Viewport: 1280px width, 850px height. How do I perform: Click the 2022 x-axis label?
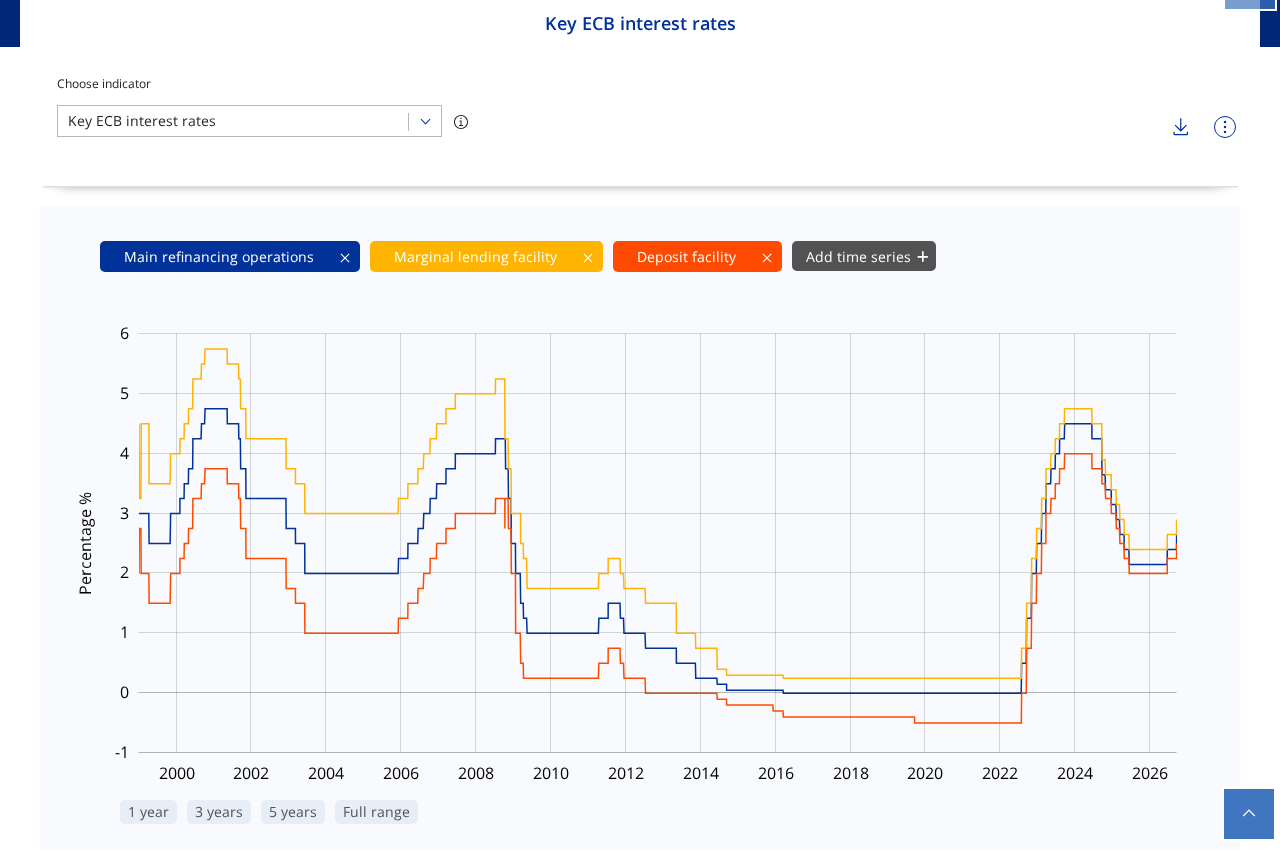tap(1000, 774)
